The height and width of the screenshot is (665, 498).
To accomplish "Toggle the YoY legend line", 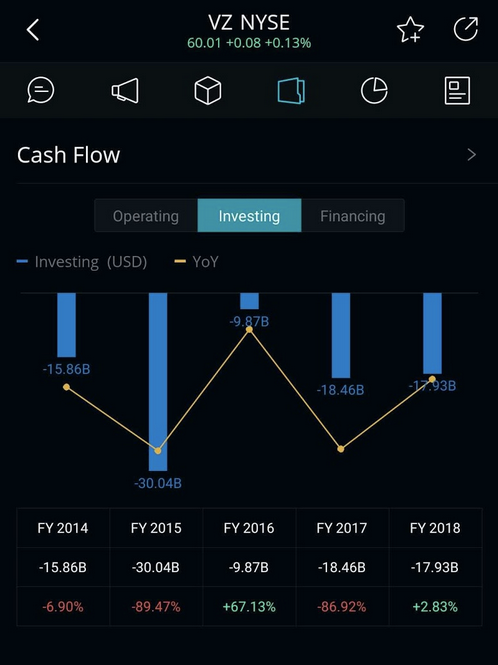I will click(x=196, y=262).
